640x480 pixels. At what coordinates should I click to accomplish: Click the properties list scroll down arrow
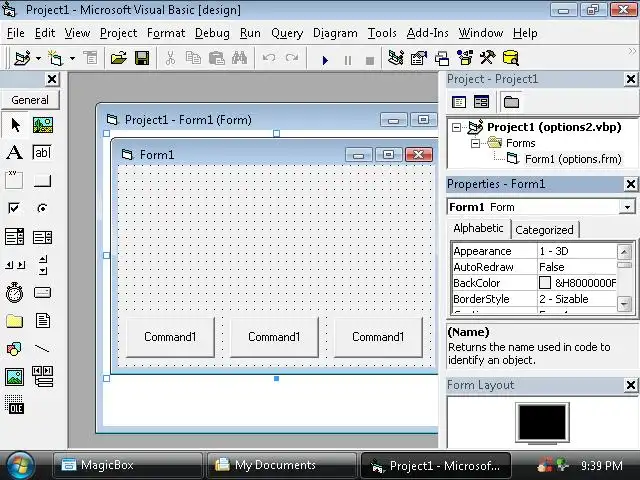coord(624,304)
